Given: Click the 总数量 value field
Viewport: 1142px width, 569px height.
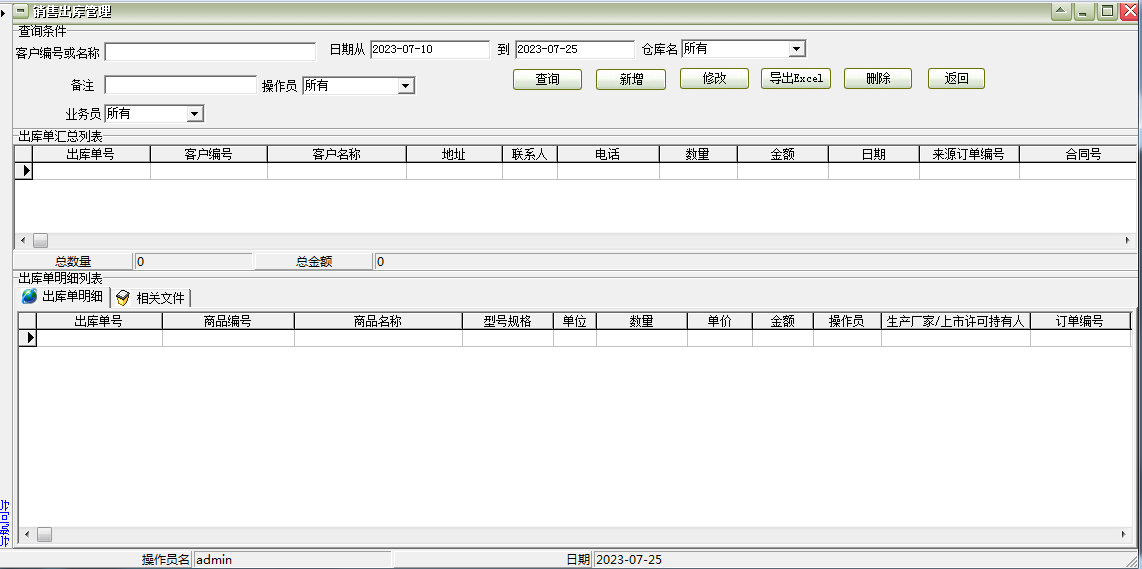Looking at the screenshot, I should tap(194, 262).
